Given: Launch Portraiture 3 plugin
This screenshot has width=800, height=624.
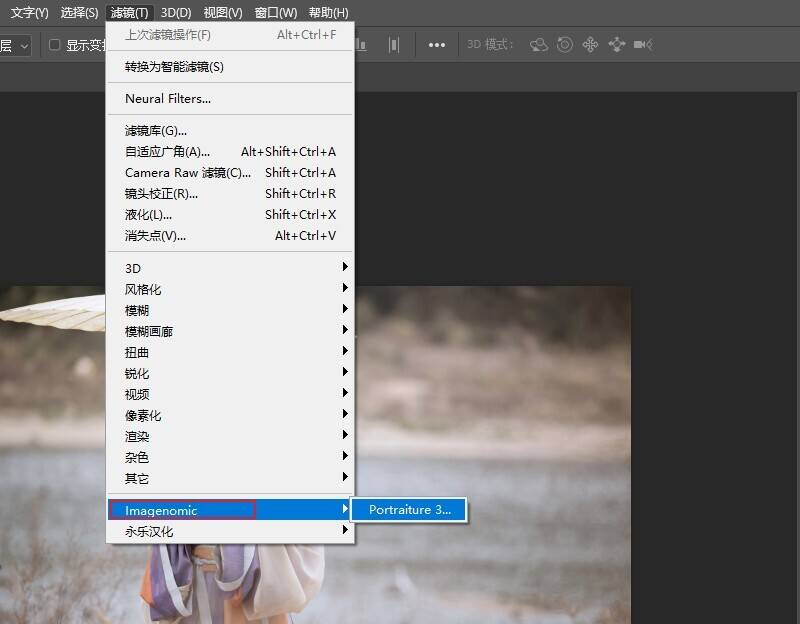Looking at the screenshot, I should click(x=409, y=510).
